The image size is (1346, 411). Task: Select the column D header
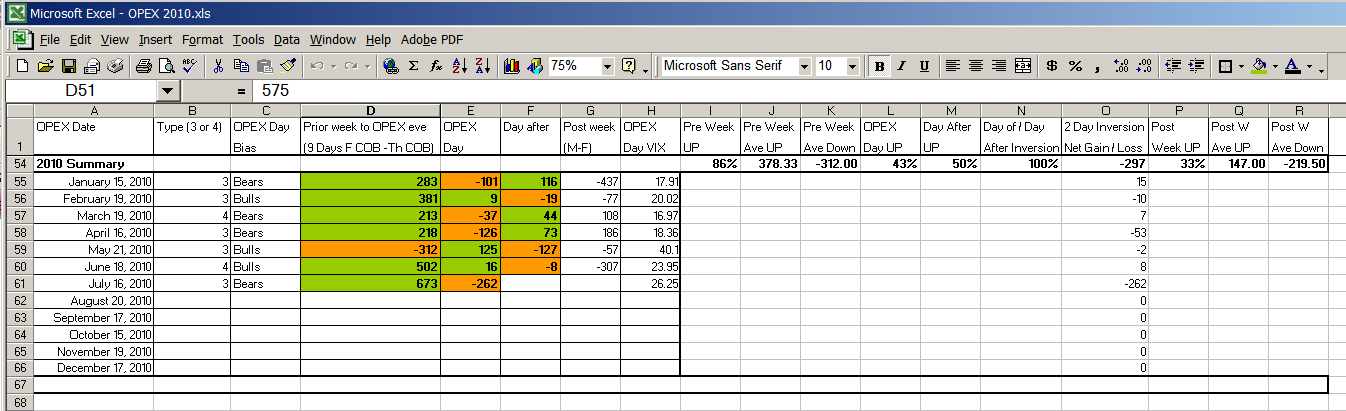[x=370, y=110]
